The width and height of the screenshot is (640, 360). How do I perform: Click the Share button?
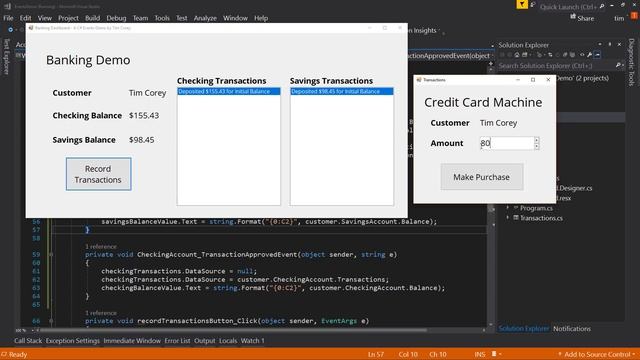[582, 18]
